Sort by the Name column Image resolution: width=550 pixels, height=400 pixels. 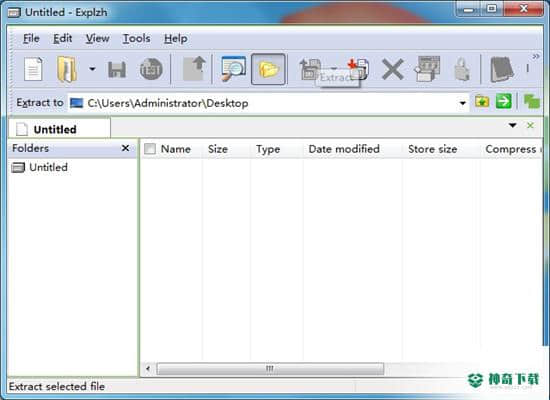click(x=176, y=149)
